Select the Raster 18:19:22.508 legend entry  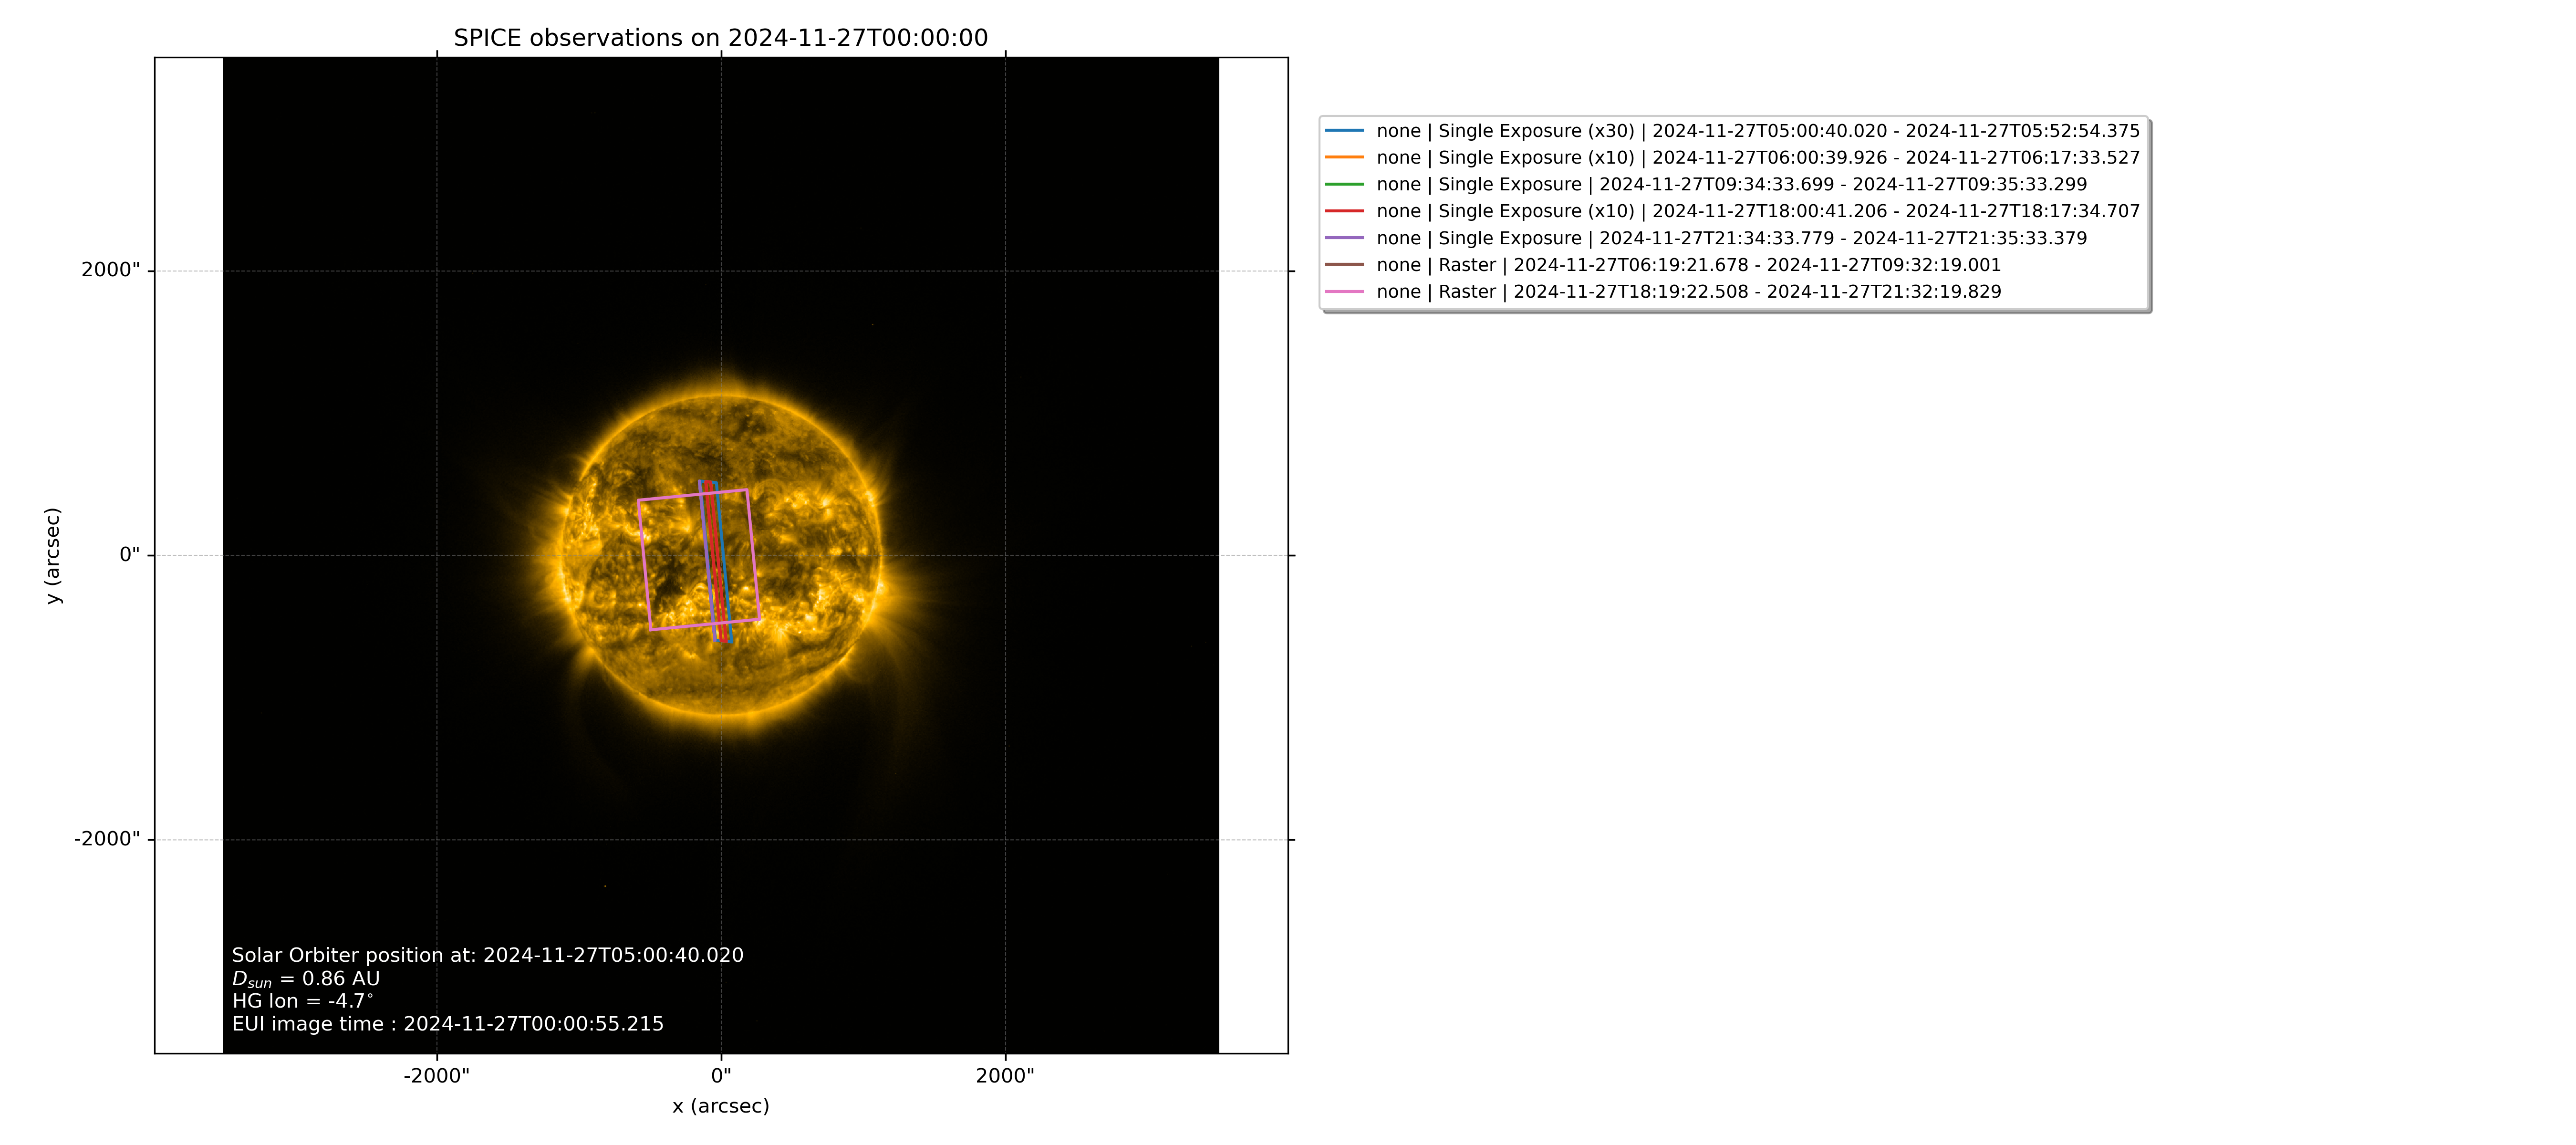click(x=1688, y=292)
